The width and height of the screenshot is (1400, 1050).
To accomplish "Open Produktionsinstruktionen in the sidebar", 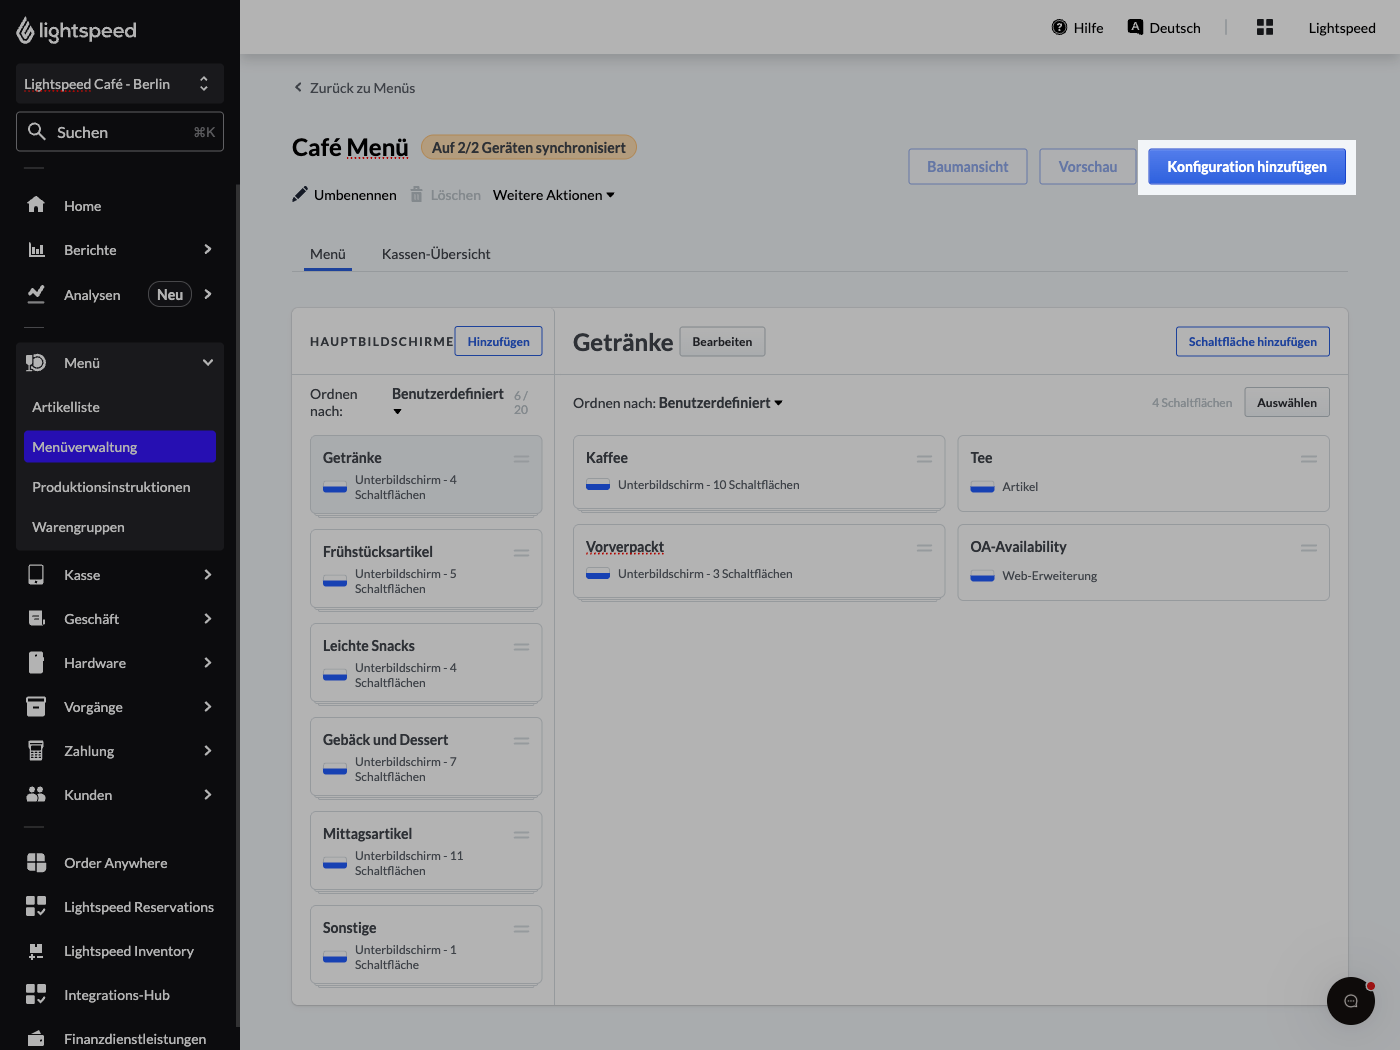I will point(120,487).
